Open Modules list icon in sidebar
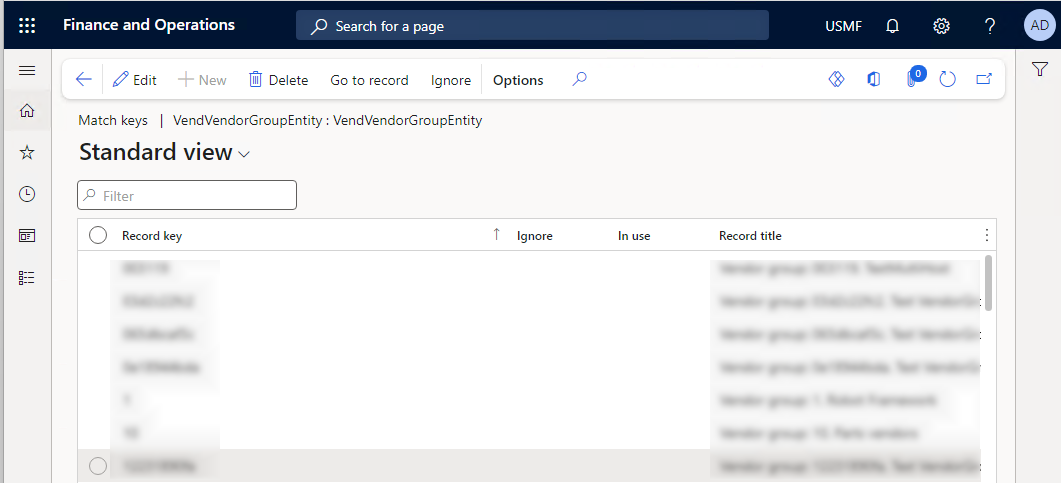 pos(27,277)
